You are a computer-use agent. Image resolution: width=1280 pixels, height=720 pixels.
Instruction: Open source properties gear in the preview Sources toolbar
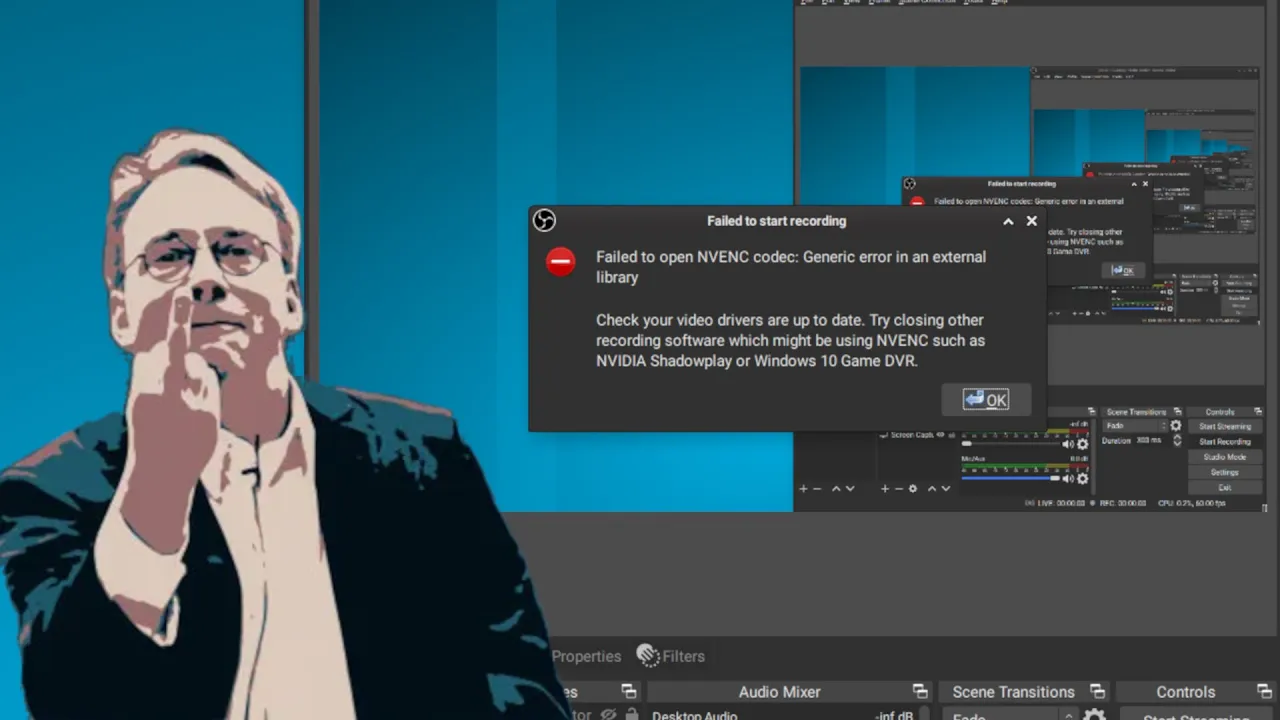click(x=913, y=489)
